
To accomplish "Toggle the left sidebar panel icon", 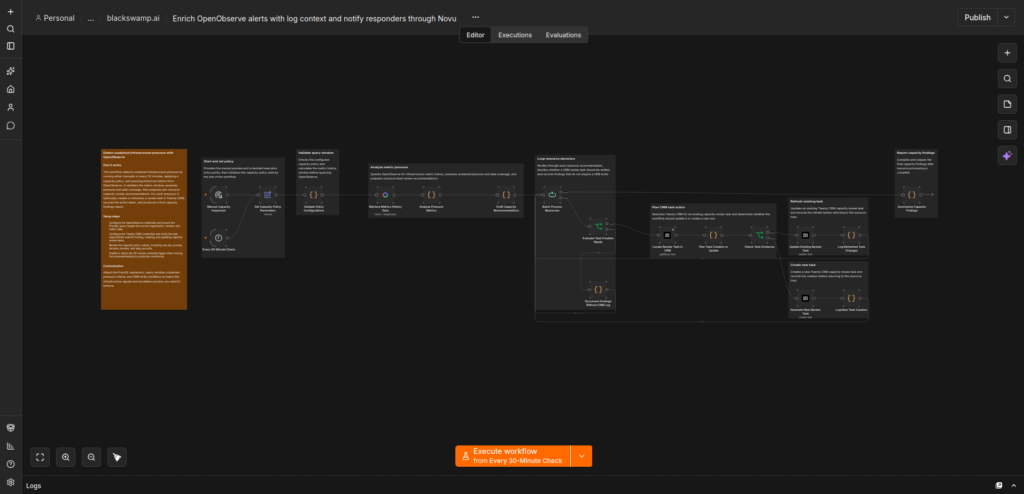I will pos(10,46).
